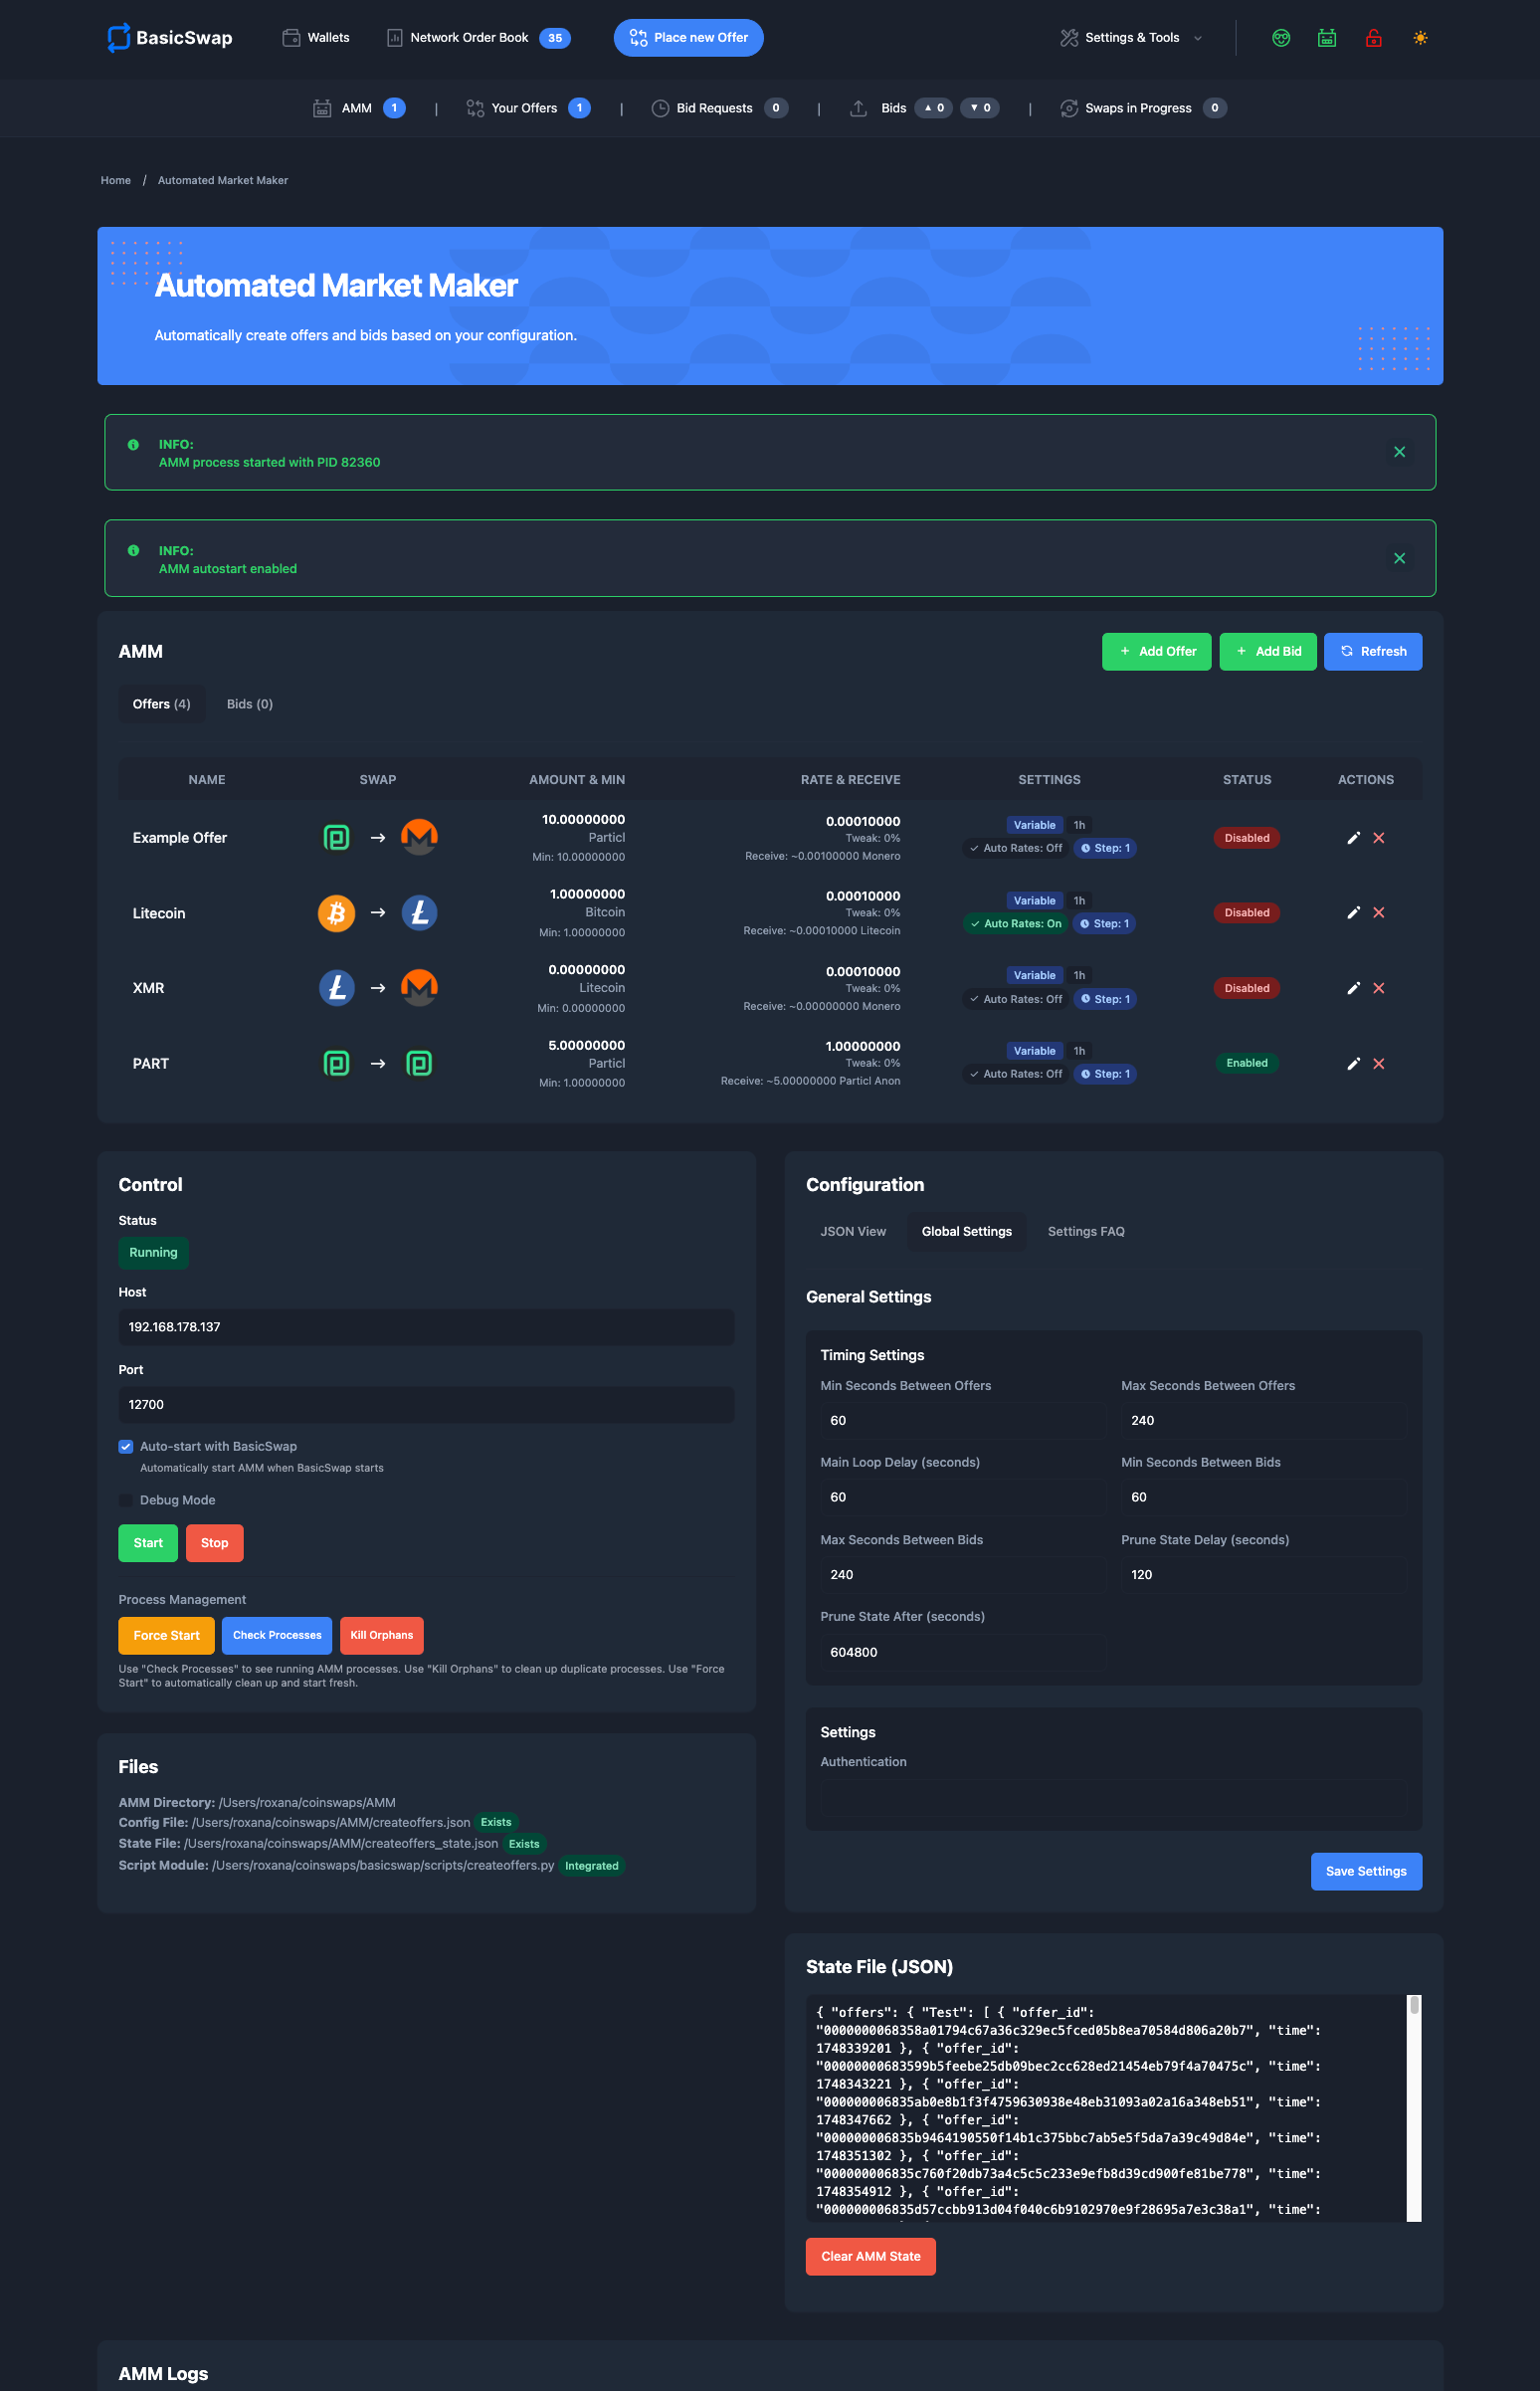Screen dimensions: 1540x2391
Task: Dismiss the AMM process started notice
Action: [x=1399, y=452]
